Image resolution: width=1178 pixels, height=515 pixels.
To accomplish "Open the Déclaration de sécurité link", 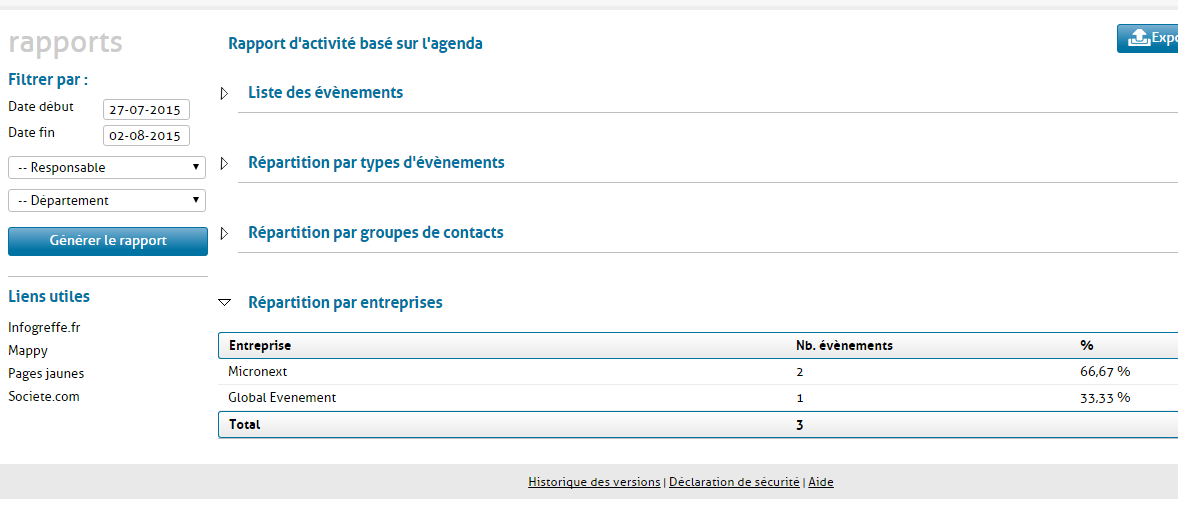I will pyautogui.click(x=734, y=482).
